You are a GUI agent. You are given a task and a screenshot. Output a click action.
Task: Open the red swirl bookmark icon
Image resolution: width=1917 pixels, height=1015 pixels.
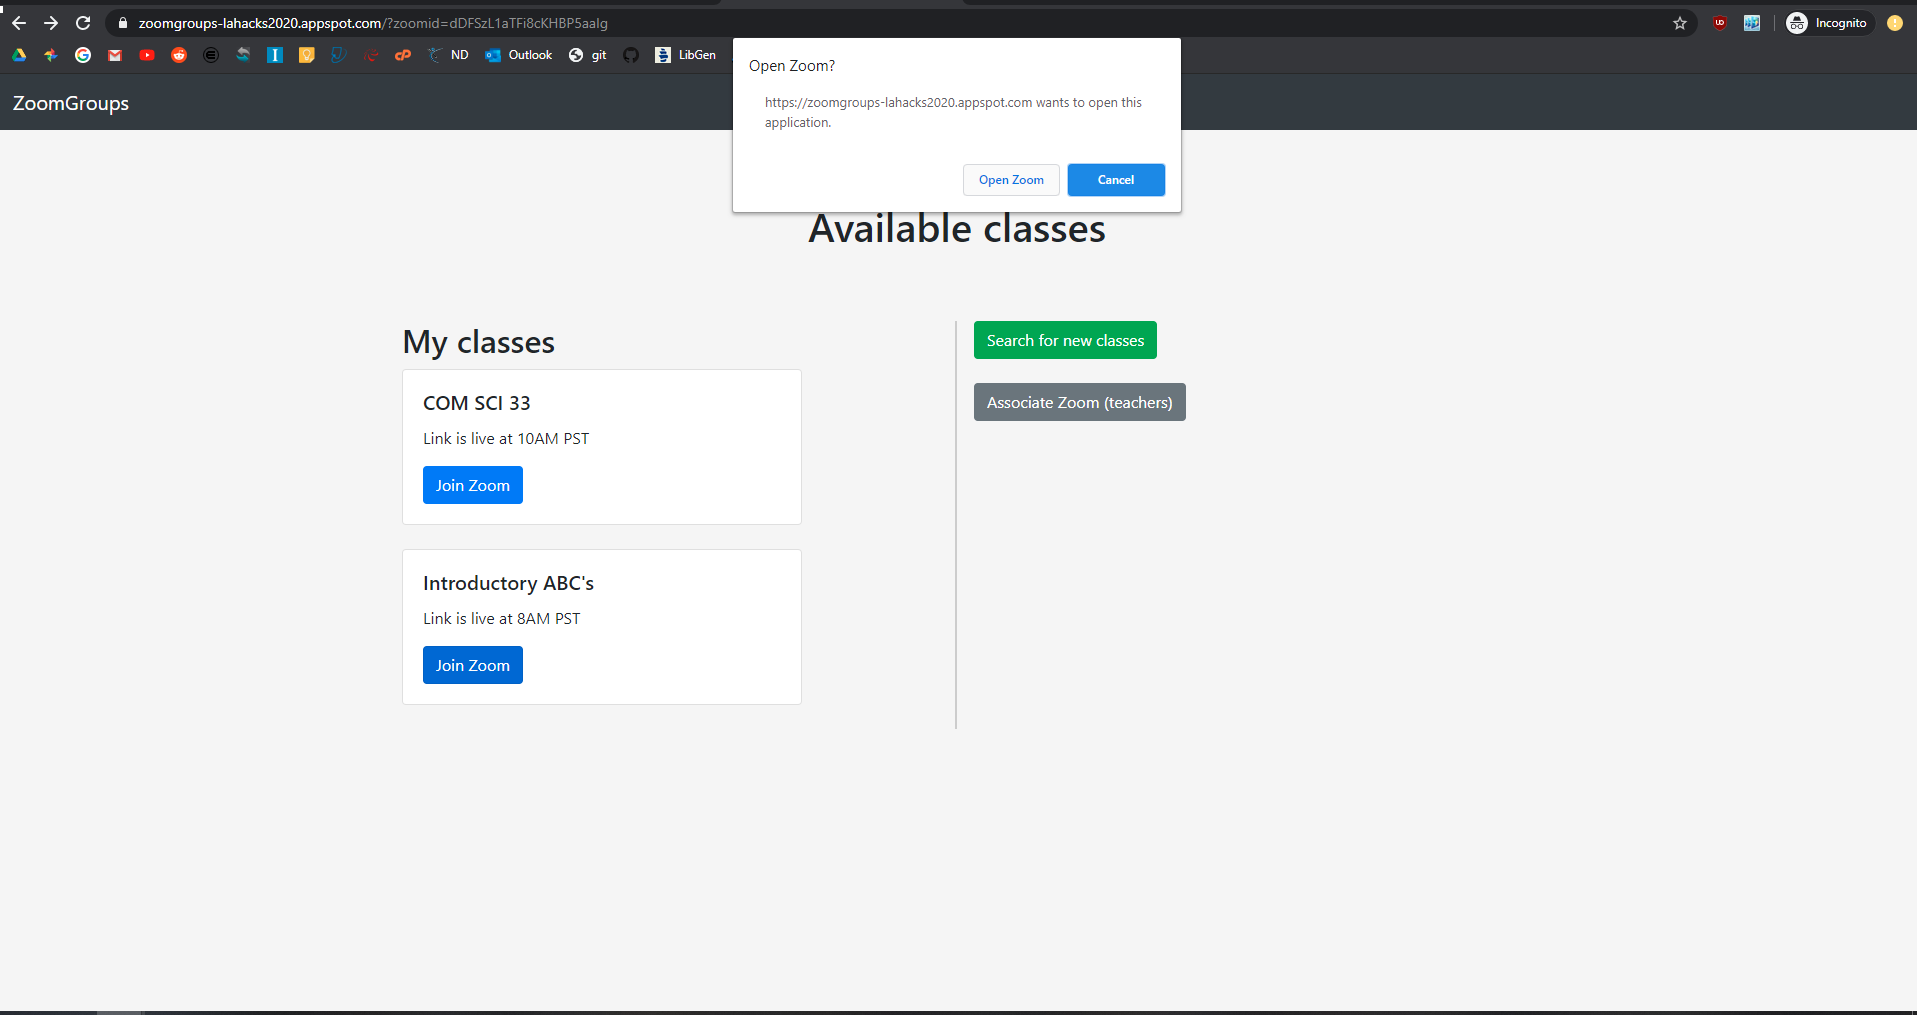tap(371, 55)
